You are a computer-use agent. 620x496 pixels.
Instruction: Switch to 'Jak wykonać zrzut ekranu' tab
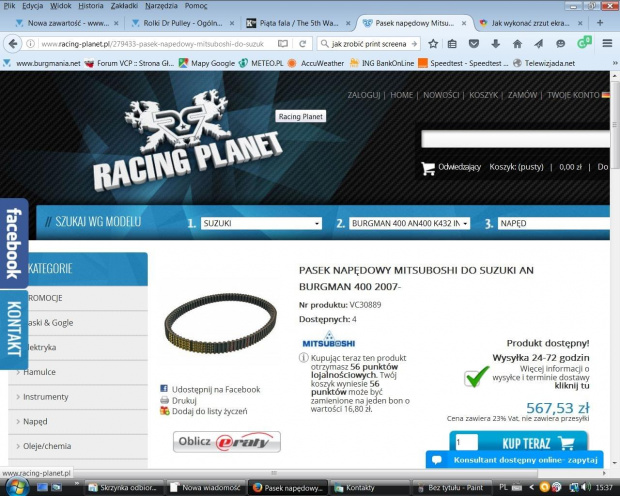click(530, 23)
